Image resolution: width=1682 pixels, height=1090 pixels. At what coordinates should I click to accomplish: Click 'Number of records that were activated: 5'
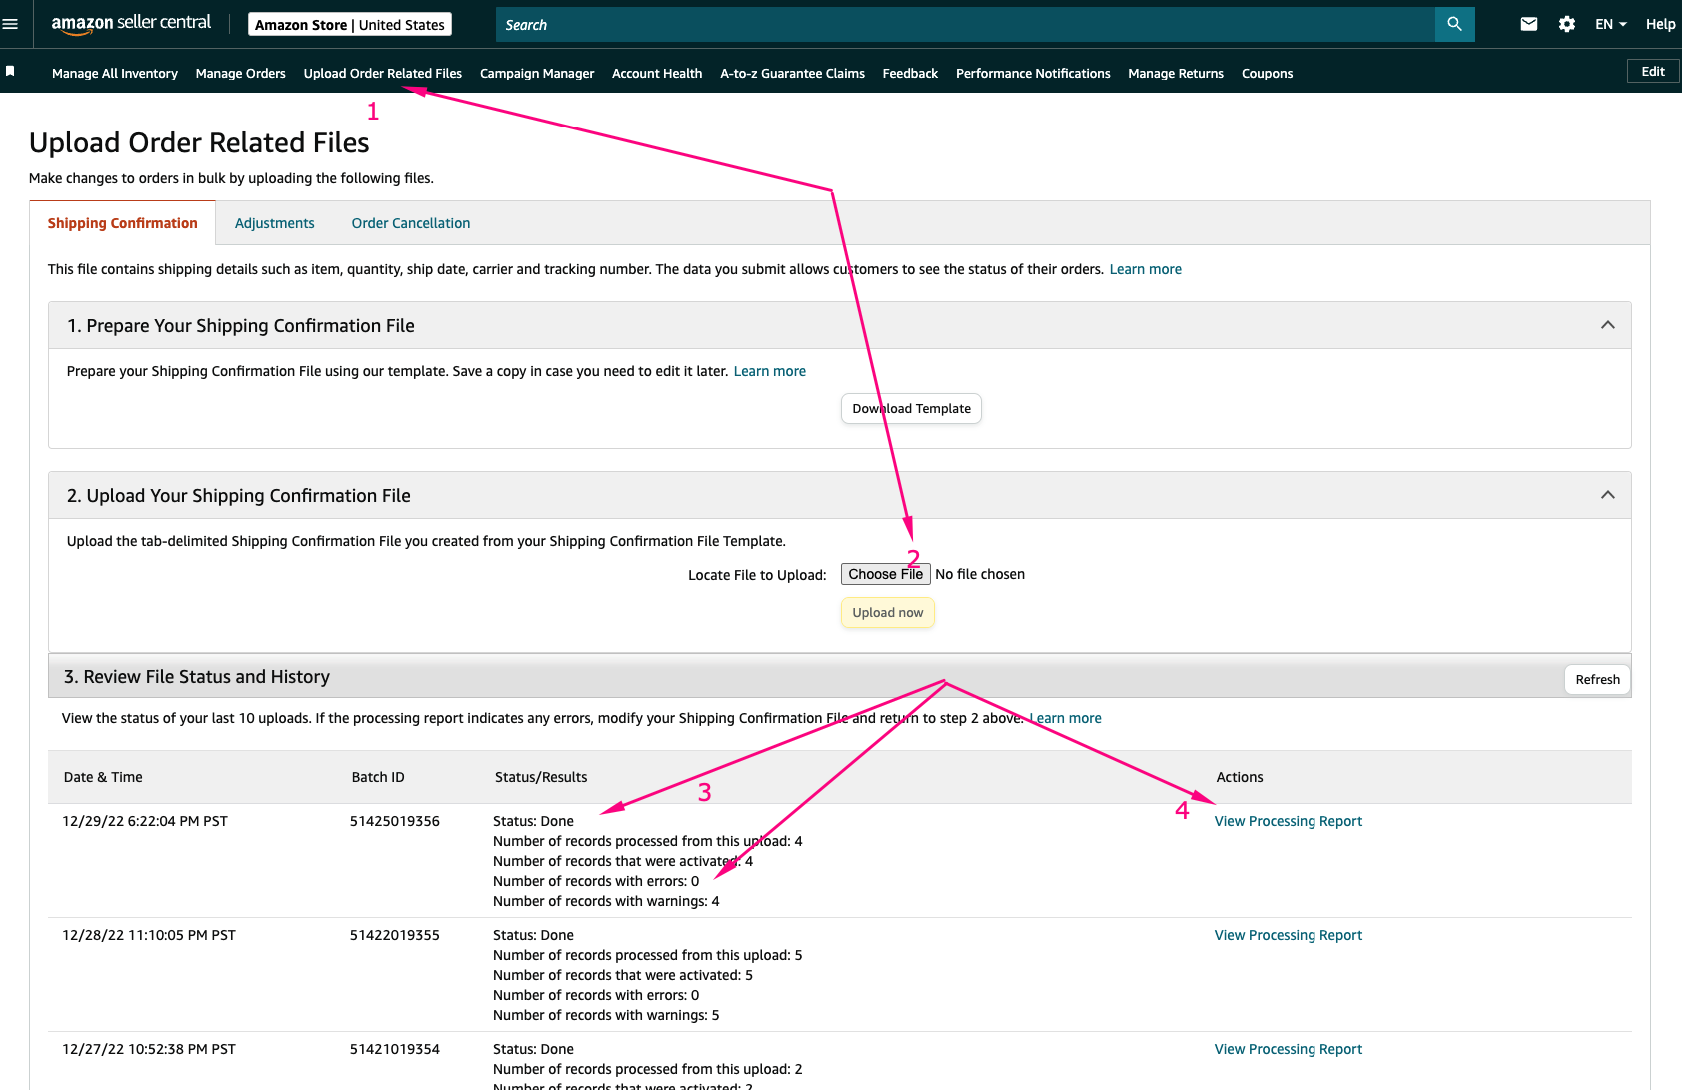pyautogui.click(x=623, y=975)
